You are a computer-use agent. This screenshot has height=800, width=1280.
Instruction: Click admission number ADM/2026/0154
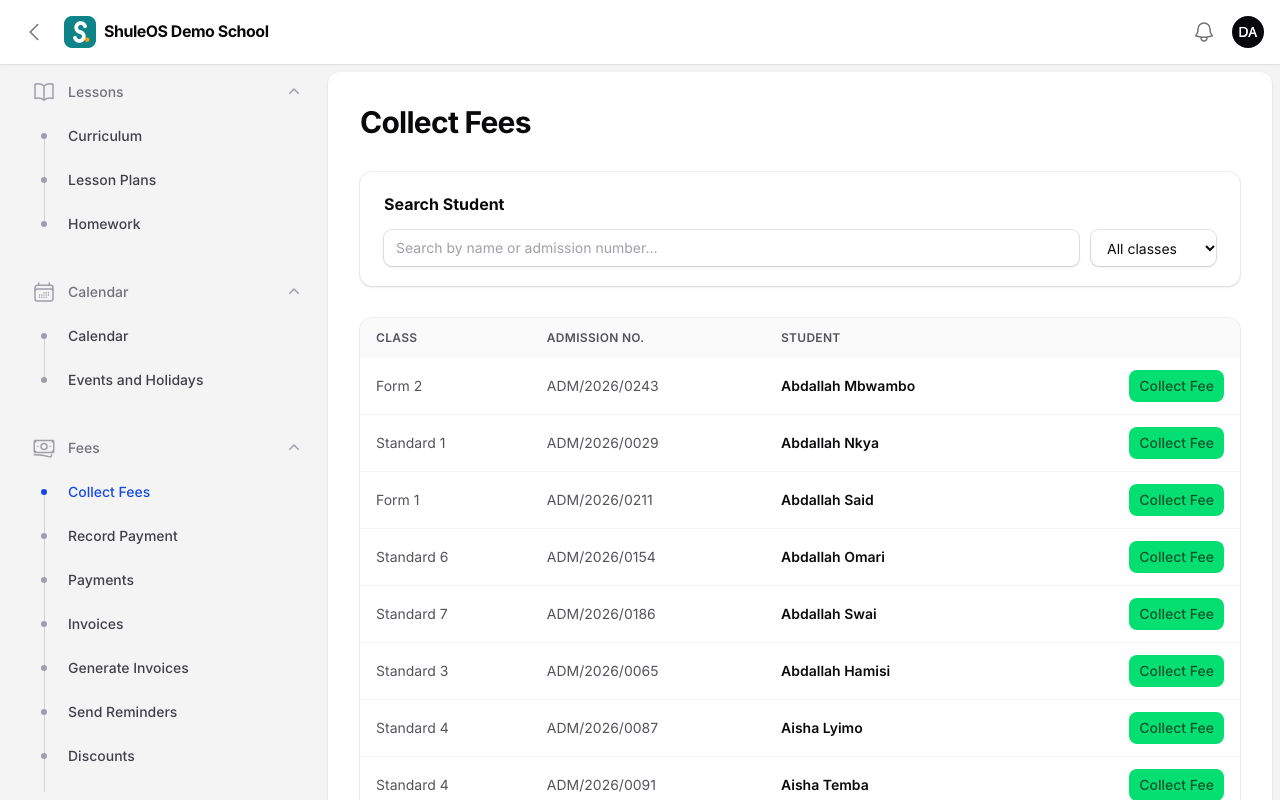click(601, 557)
